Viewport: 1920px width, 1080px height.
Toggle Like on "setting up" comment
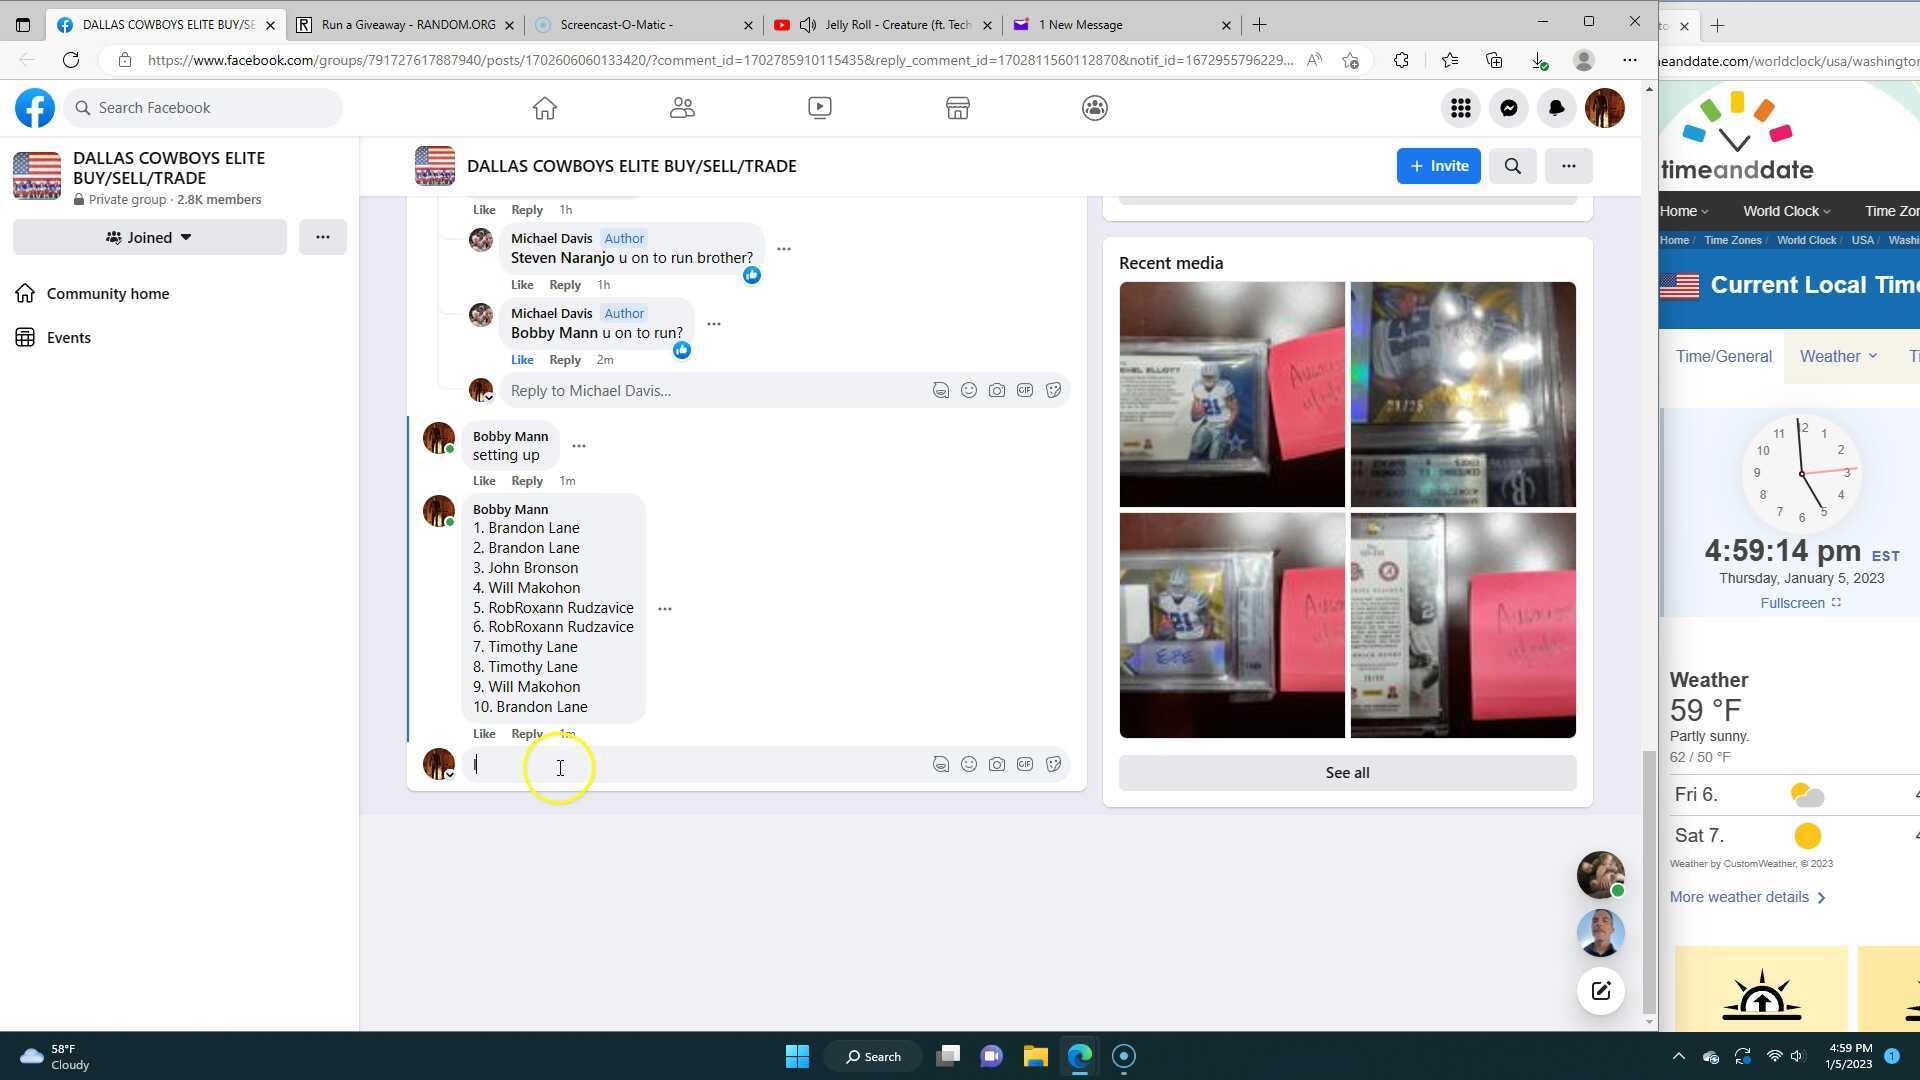point(484,481)
